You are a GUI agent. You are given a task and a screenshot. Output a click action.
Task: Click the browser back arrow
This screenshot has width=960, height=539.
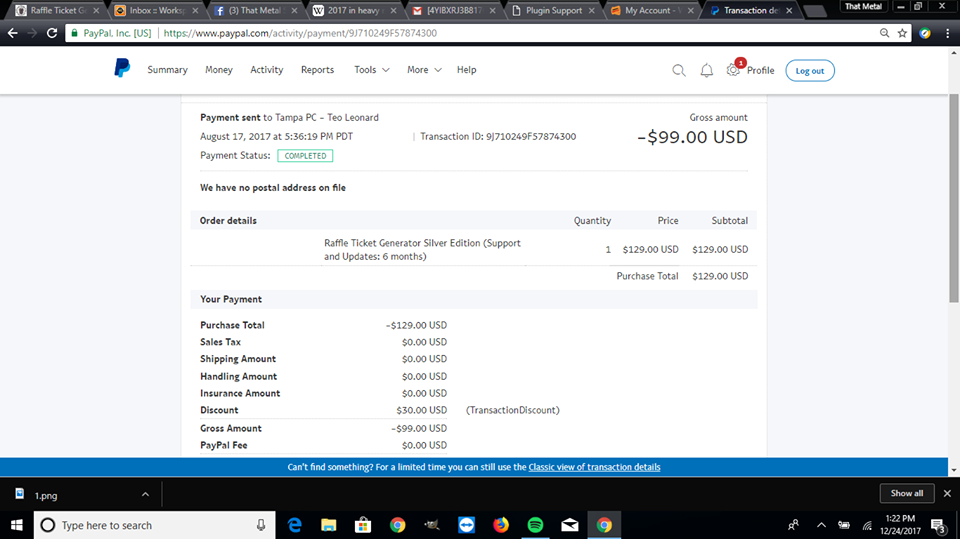point(13,33)
